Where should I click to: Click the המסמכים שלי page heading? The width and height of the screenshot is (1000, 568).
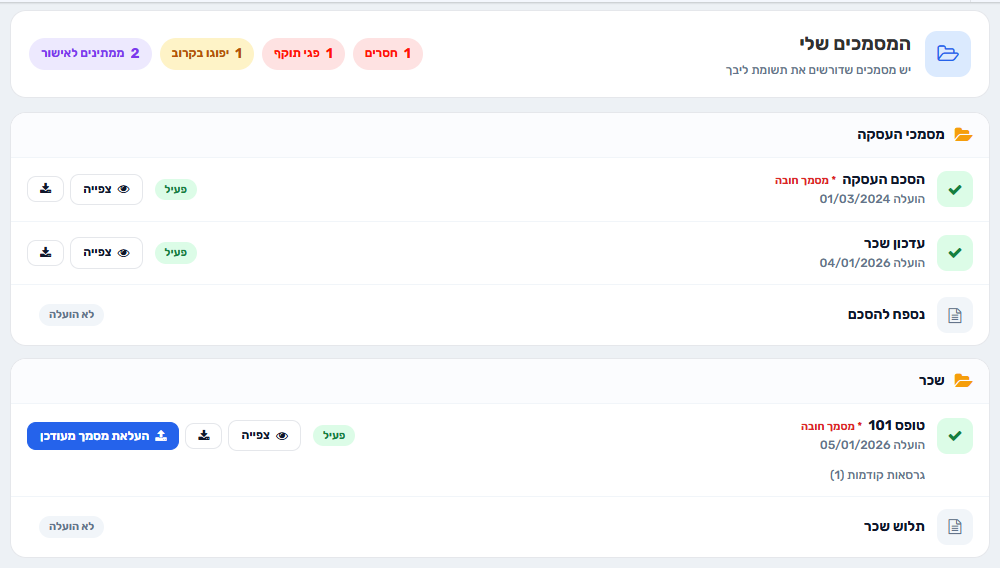855,44
